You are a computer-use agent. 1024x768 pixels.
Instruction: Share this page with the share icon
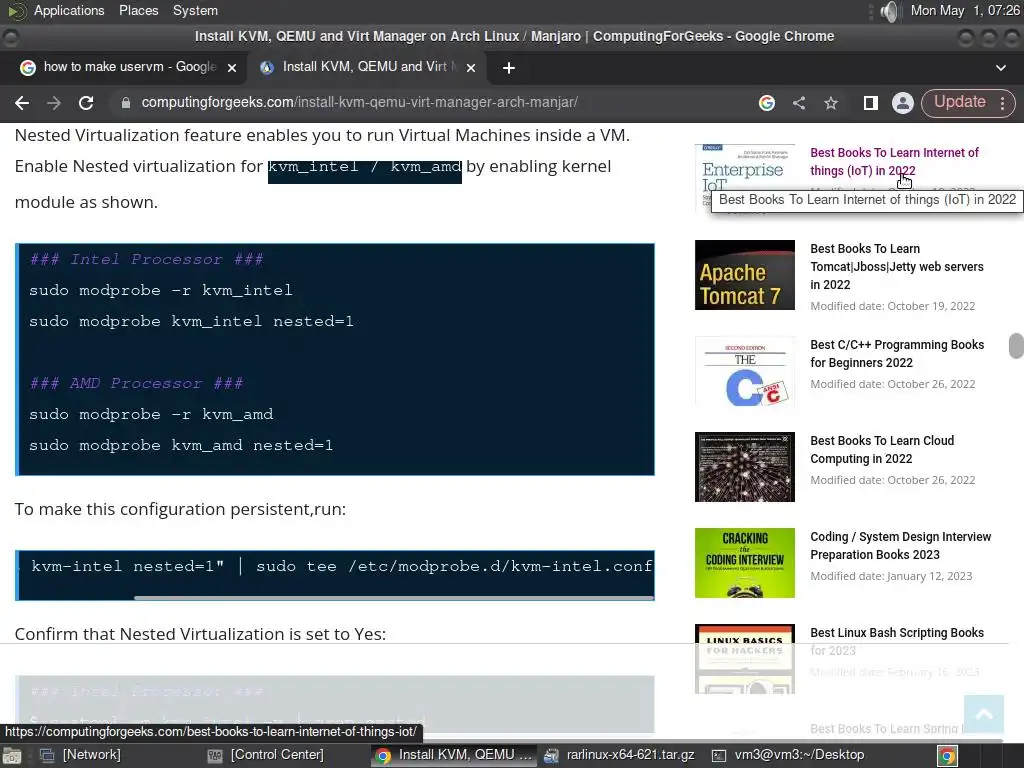(799, 103)
